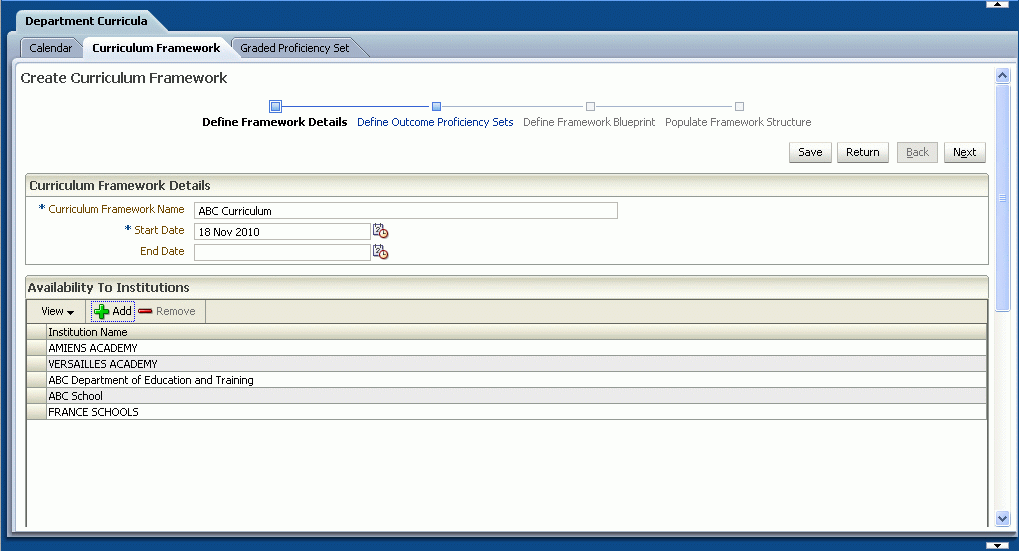
Task: Switch to the Calendar tab
Action: coord(51,48)
